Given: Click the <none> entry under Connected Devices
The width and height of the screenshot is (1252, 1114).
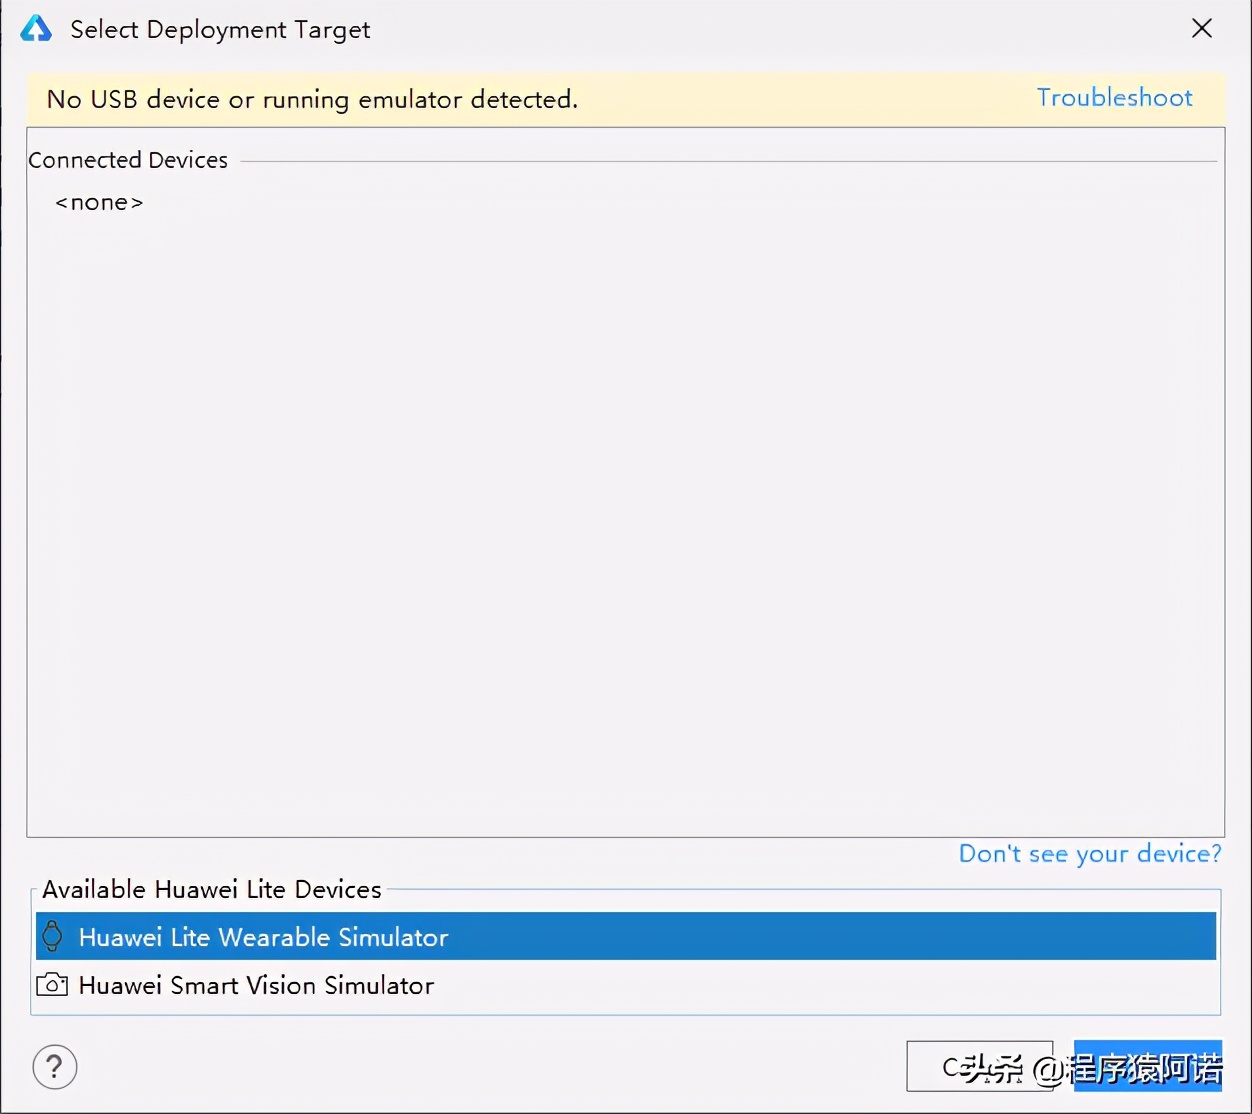Looking at the screenshot, I should [x=99, y=203].
